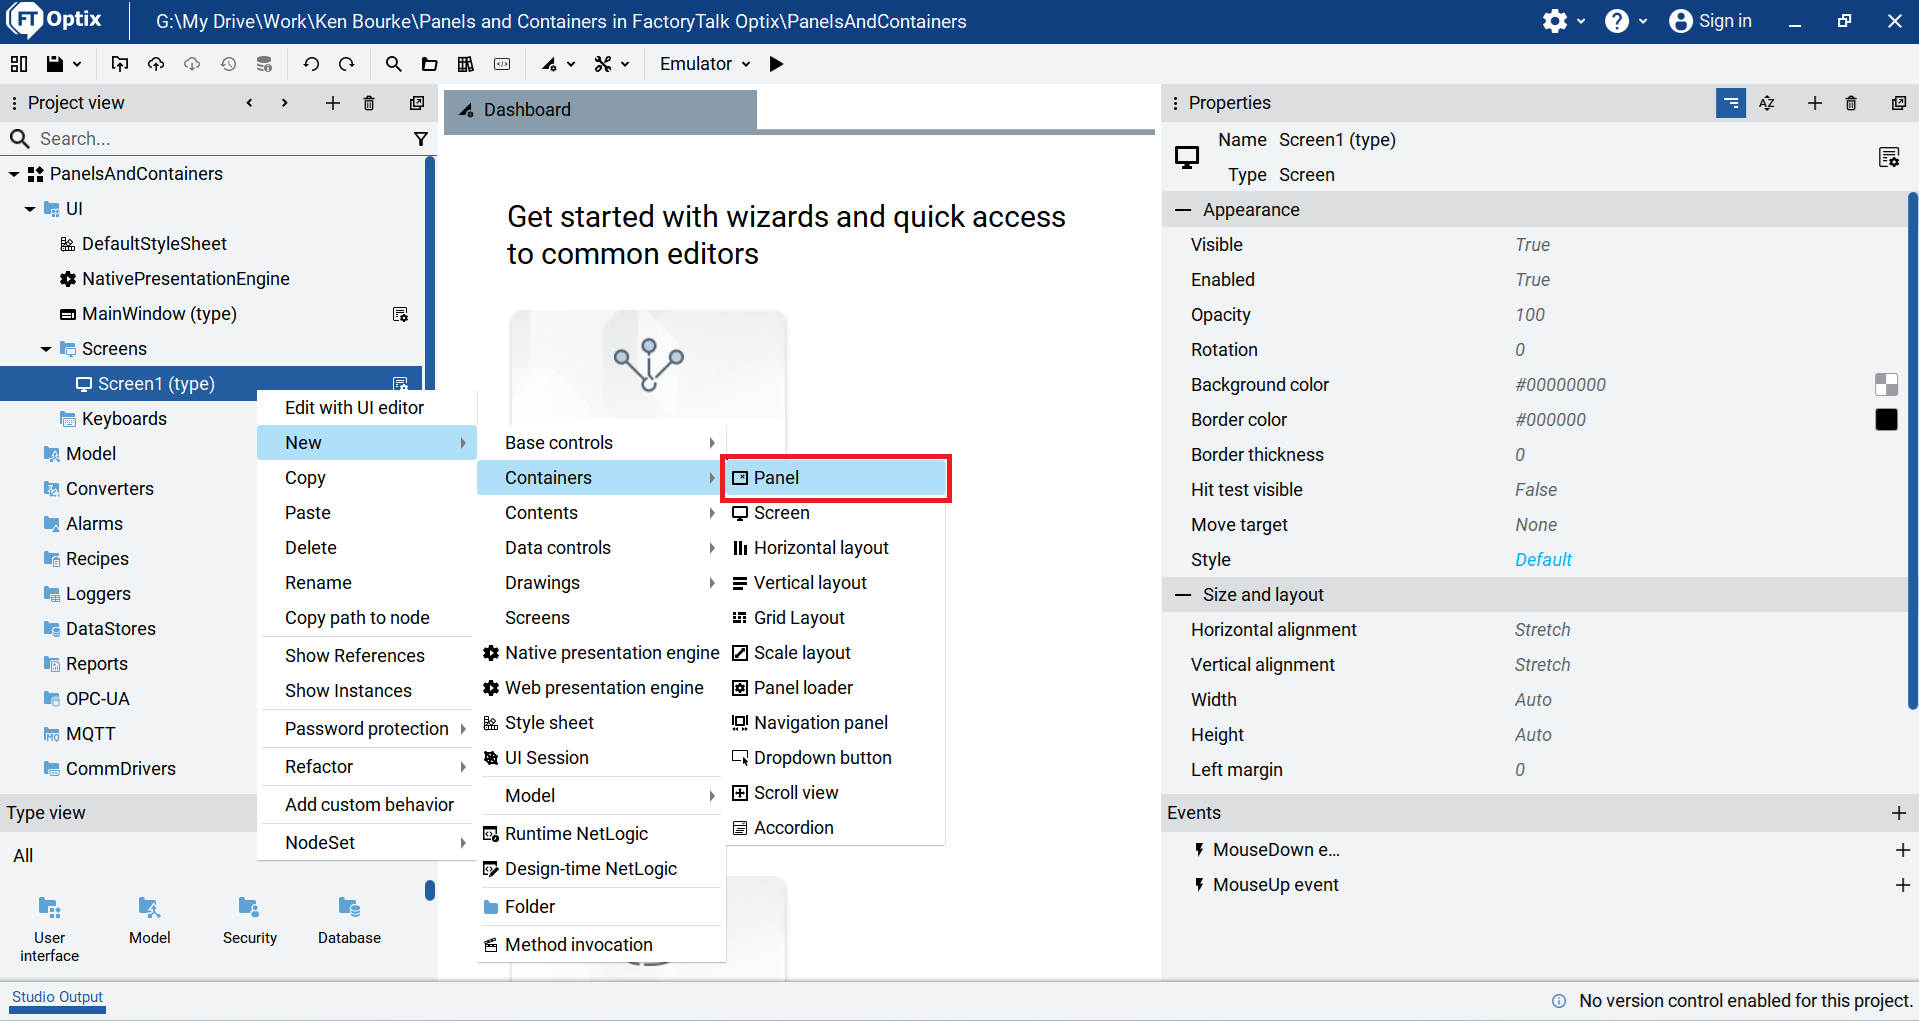Image resolution: width=1919 pixels, height=1021 pixels.
Task: Collapse the Appearance properties section
Action: point(1183,210)
